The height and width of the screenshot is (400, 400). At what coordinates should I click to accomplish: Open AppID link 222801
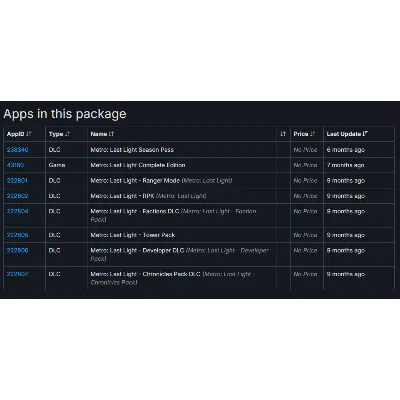pos(17,180)
